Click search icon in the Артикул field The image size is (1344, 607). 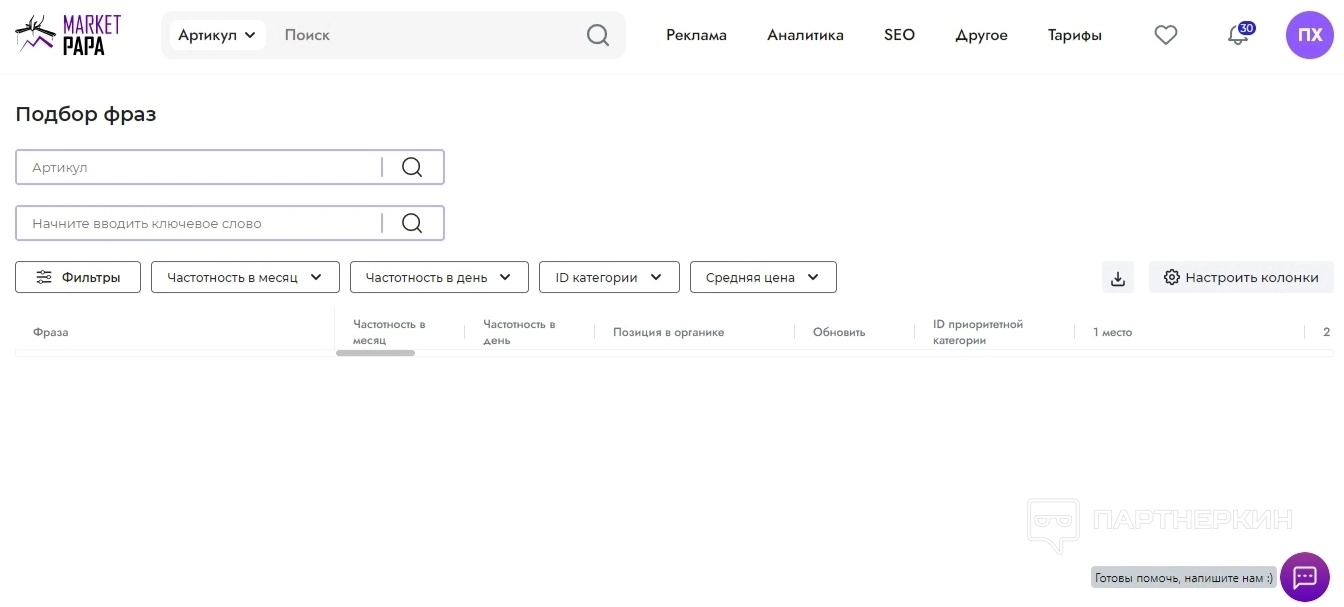412,167
